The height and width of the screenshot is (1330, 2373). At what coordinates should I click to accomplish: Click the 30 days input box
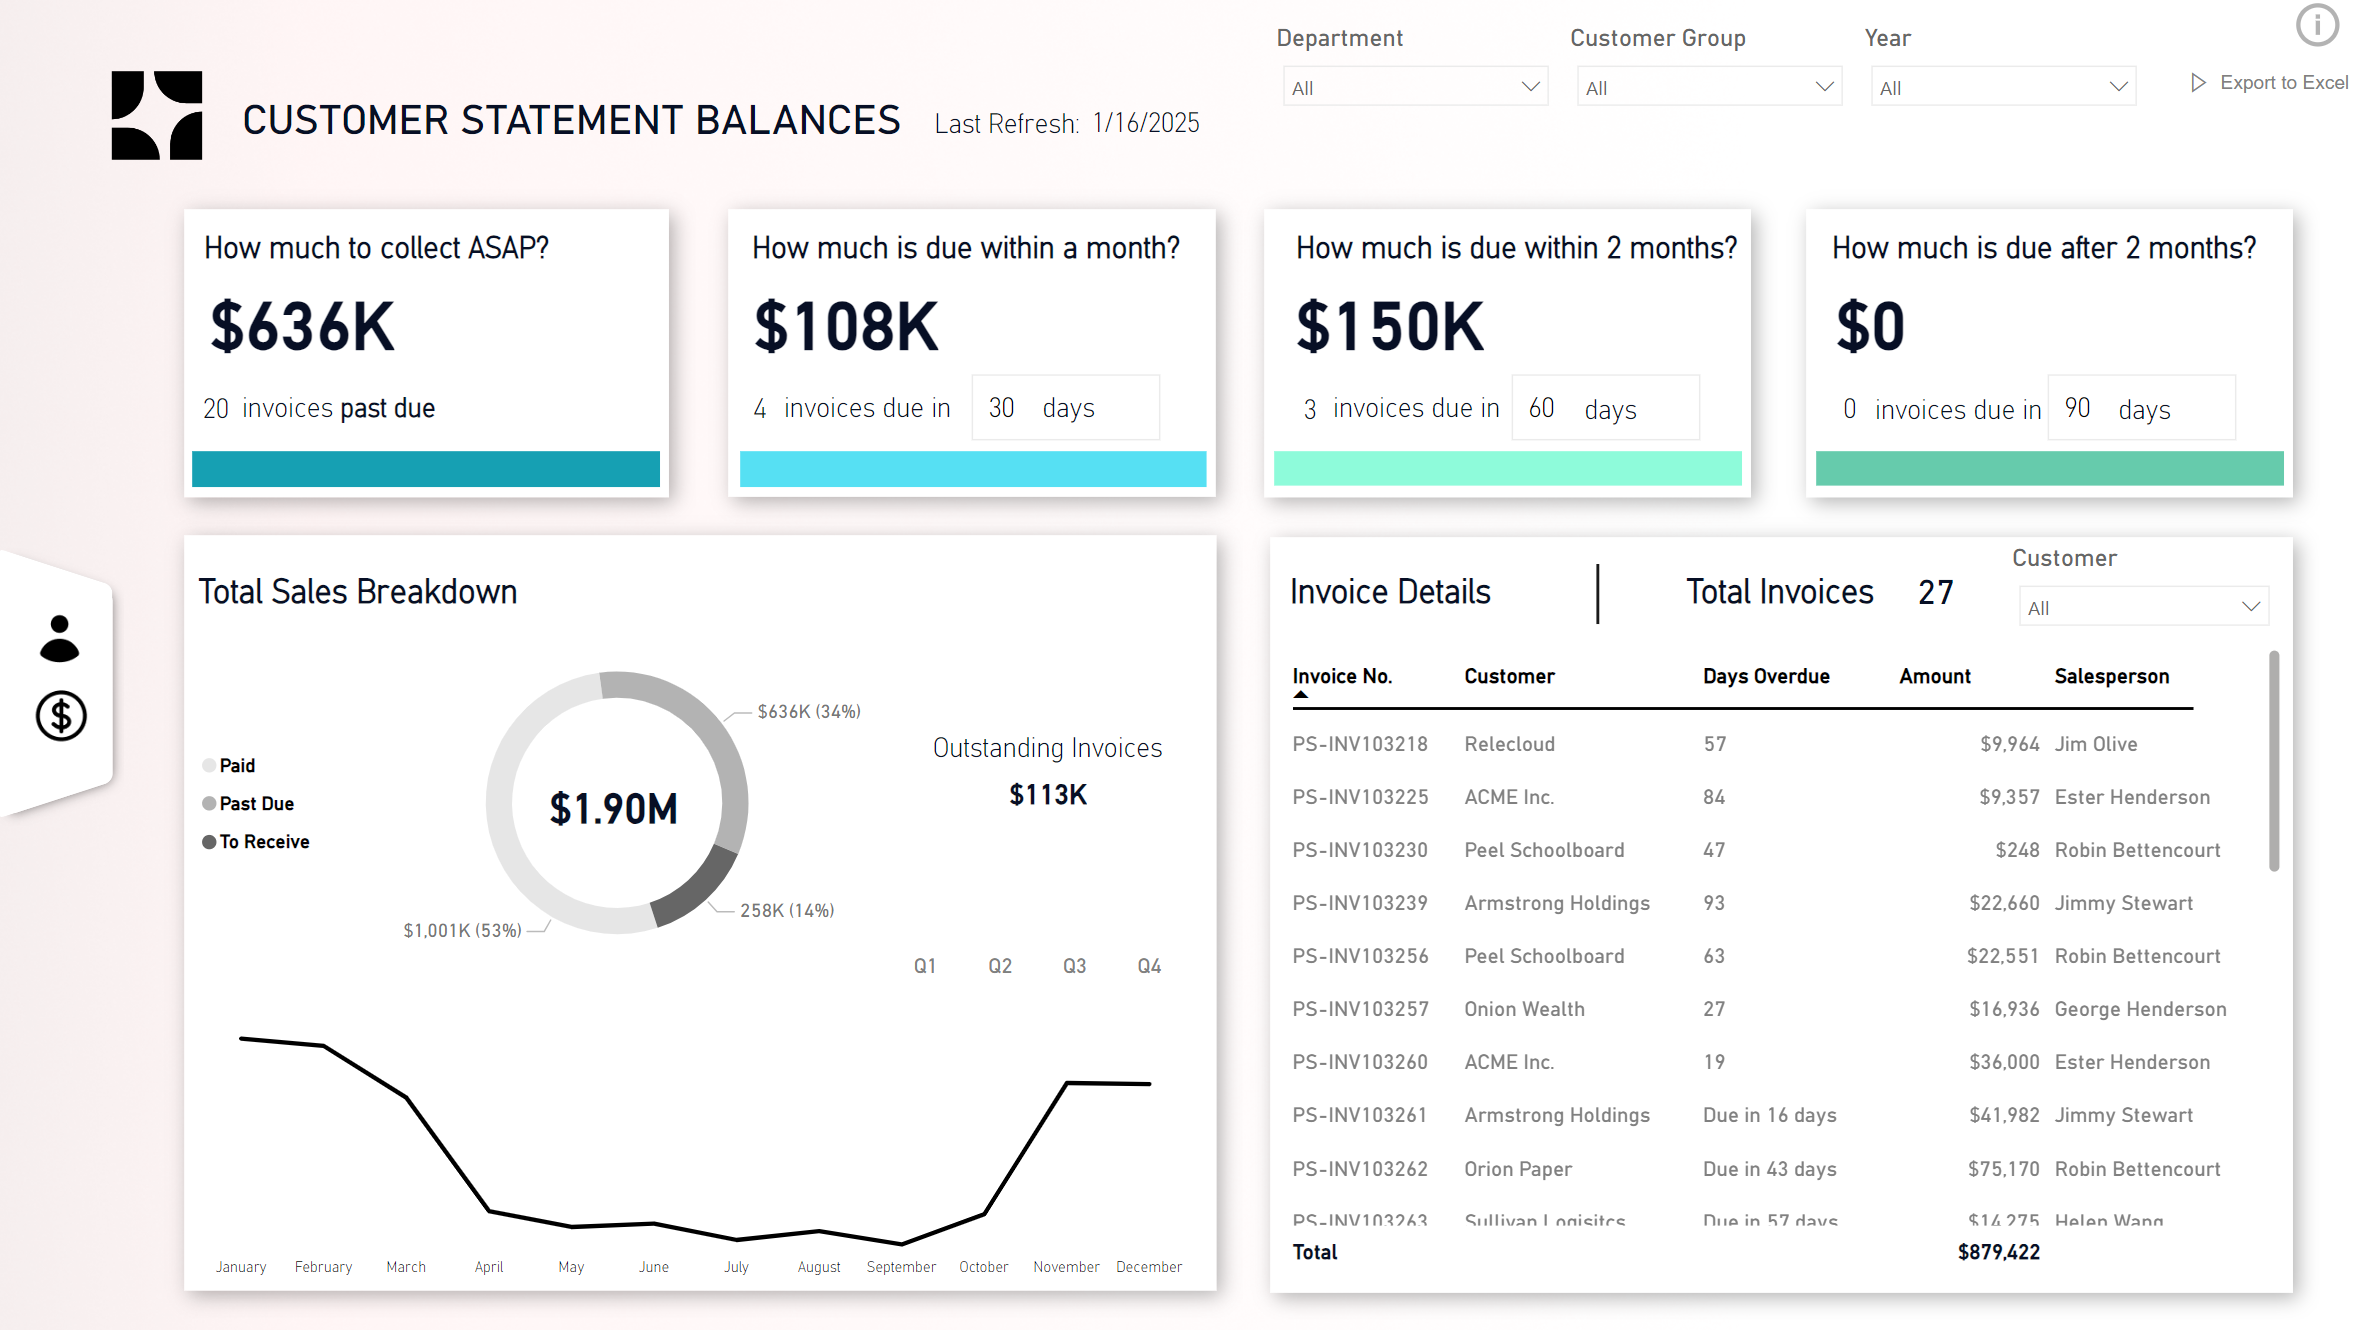point(1066,407)
